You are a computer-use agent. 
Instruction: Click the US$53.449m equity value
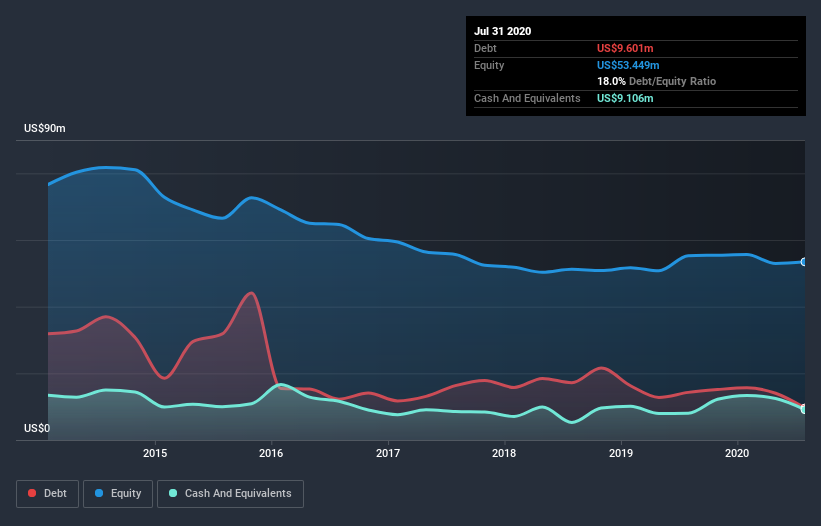(628, 65)
